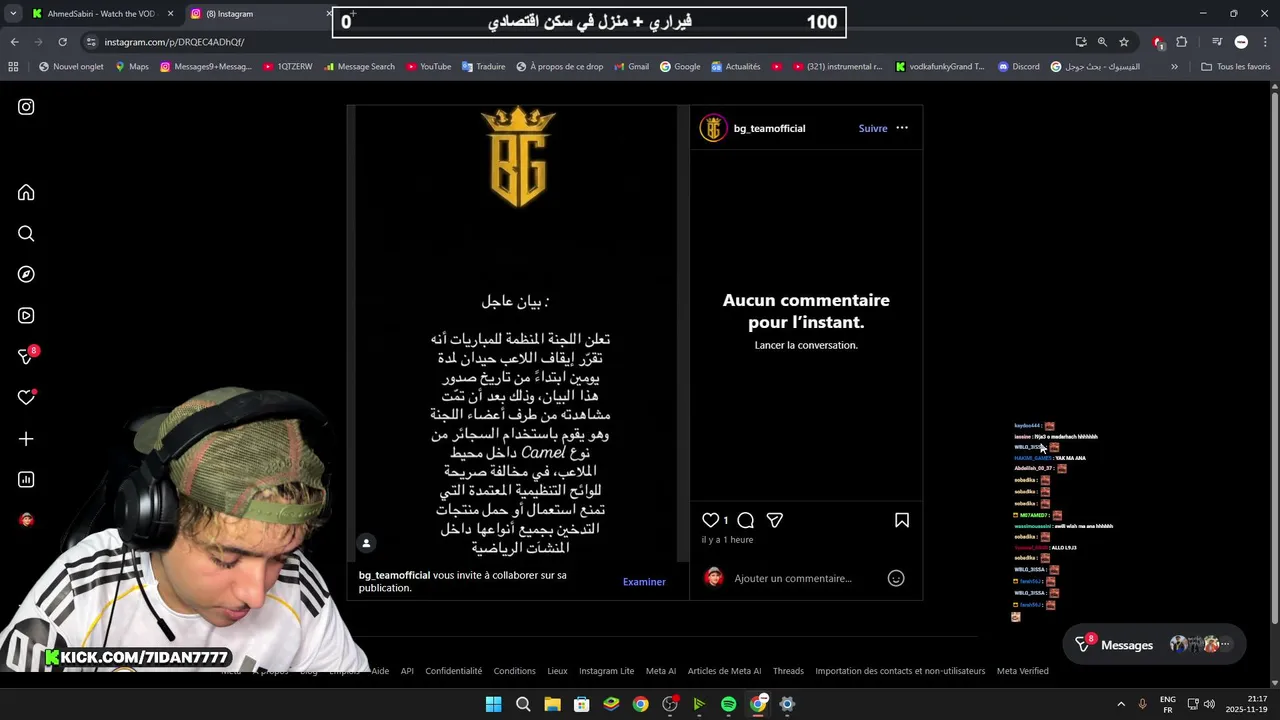Open the Microsoft Store taskbar icon
The height and width of the screenshot is (720, 1280).
(581, 704)
